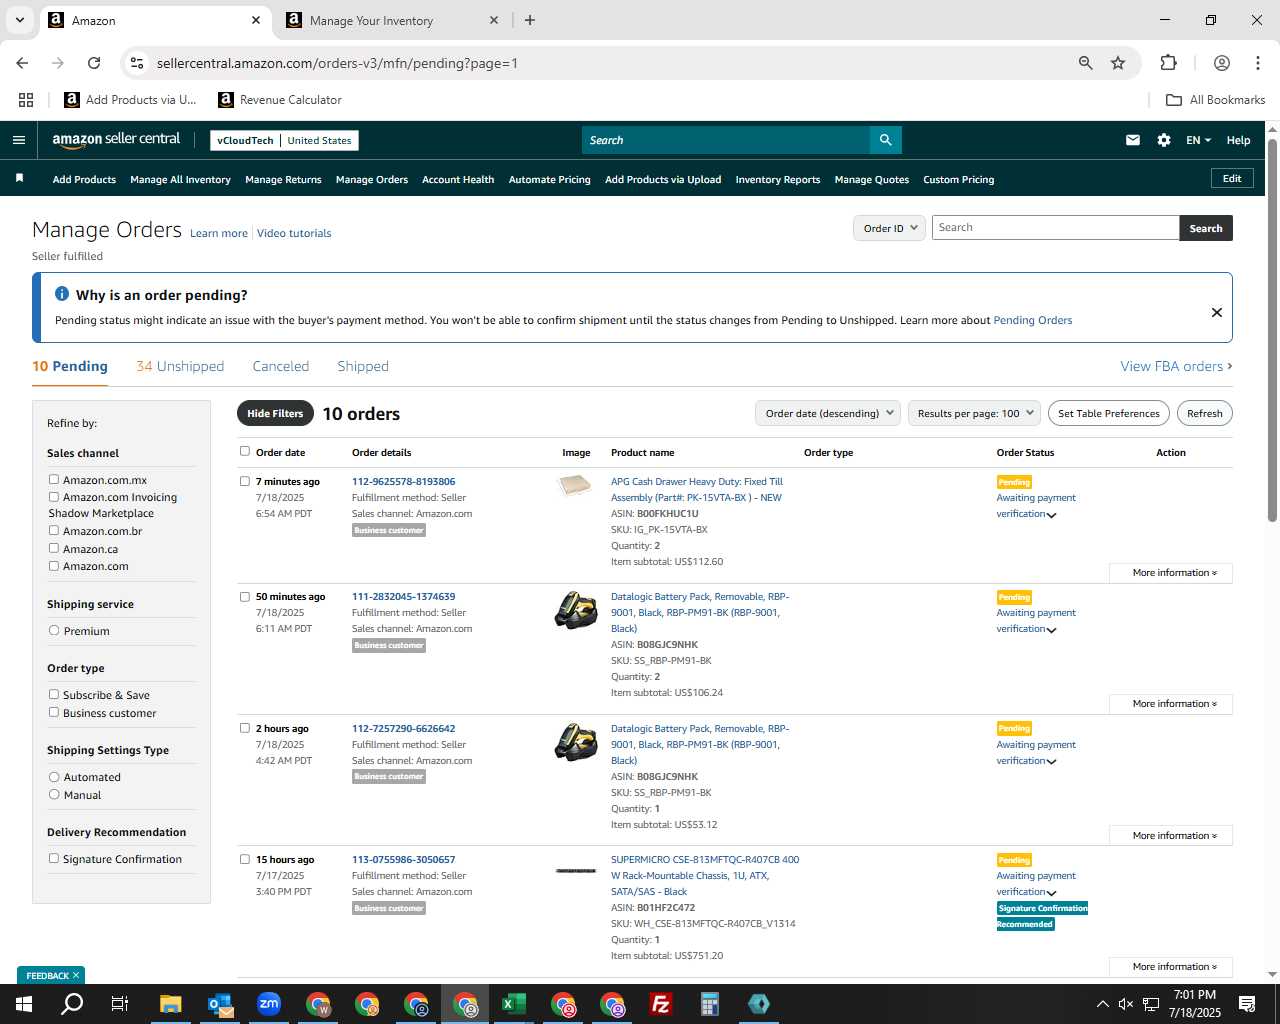Image resolution: width=1280 pixels, height=1024 pixels.
Task: Click the Amazon Seller Central logo
Action: 116,140
